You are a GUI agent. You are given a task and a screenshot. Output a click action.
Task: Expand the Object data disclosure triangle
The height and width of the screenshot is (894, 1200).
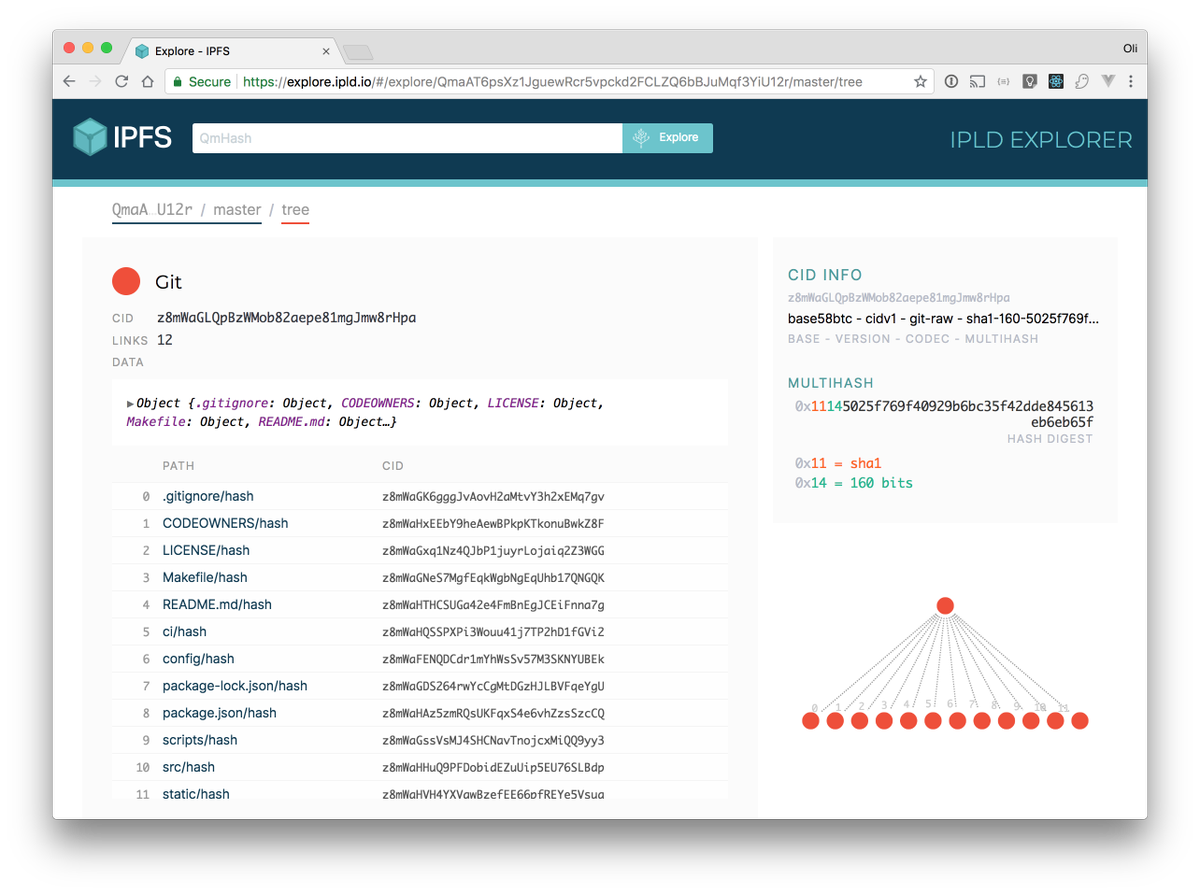tap(130, 404)
